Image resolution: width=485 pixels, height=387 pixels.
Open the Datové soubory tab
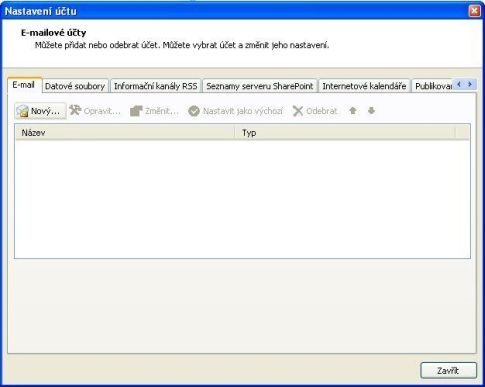coord(75,86)
